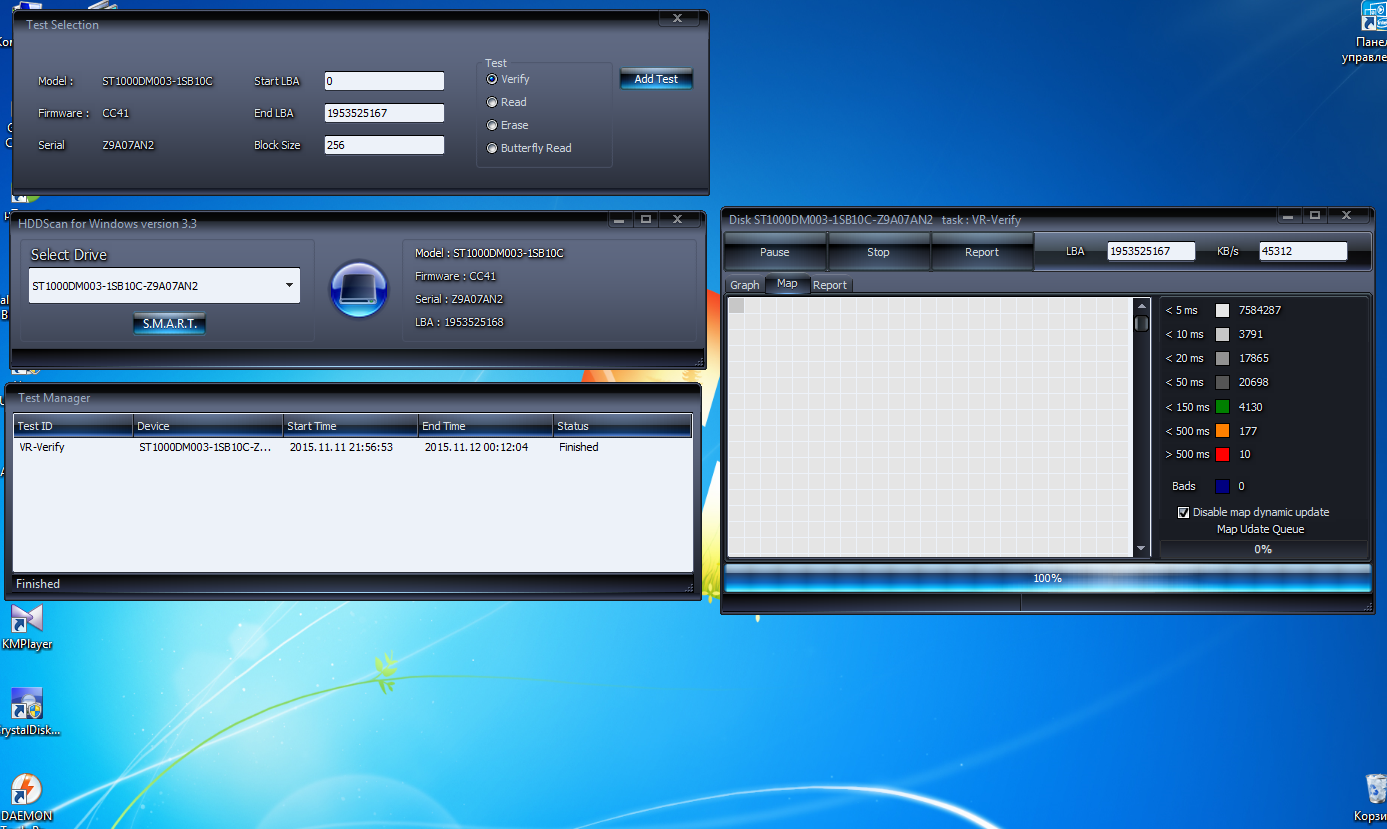Viewport: 1387px width, 829px height.
Task: Sort Test Manager by Status column
Action: [x=622, y=426]
